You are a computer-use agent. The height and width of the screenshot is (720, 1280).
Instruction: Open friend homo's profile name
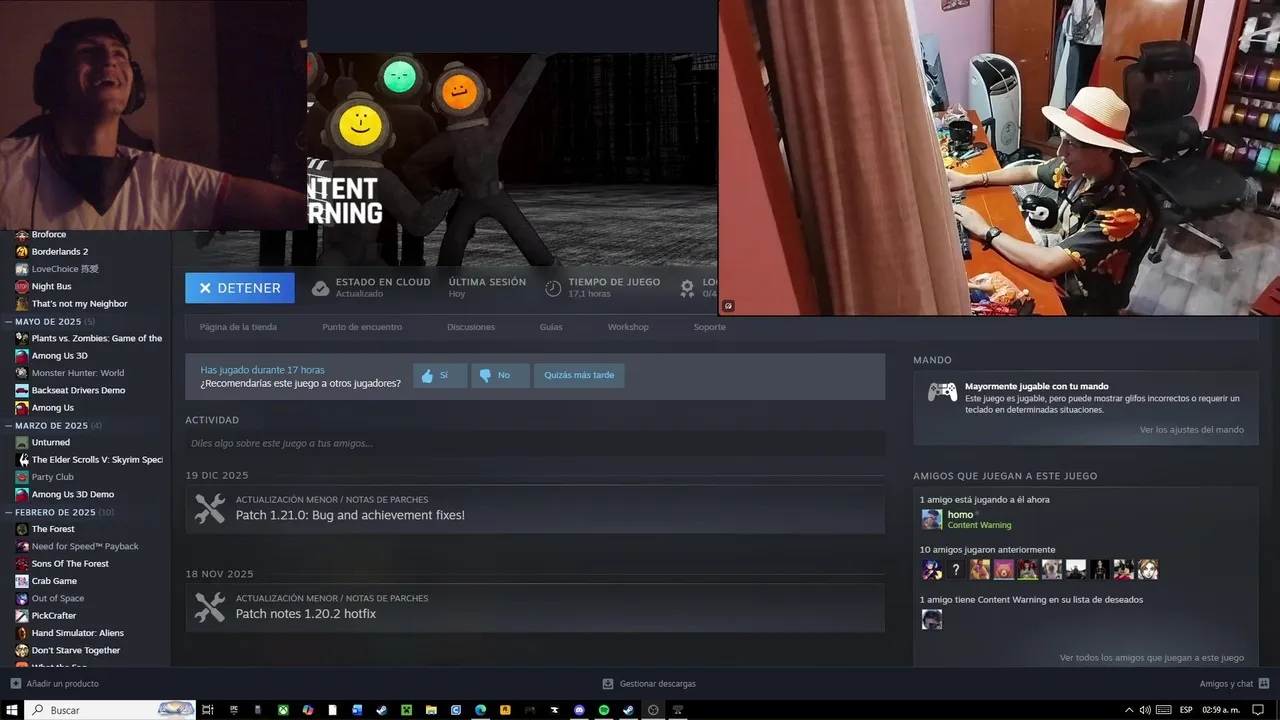[960, 514]
